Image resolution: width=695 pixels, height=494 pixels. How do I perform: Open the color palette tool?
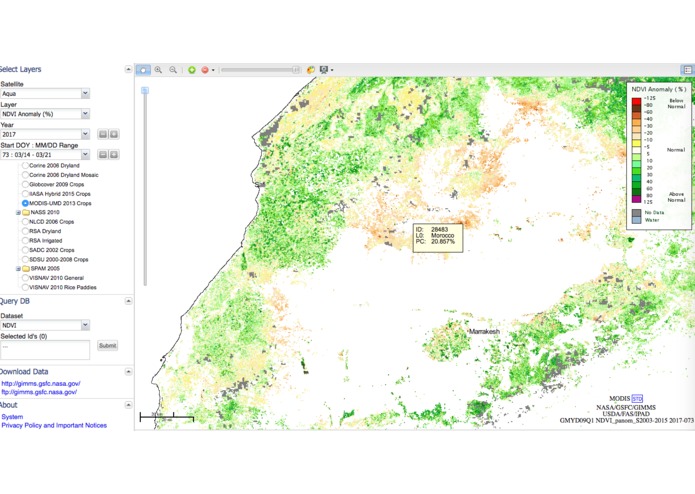(x=311, y=70)
